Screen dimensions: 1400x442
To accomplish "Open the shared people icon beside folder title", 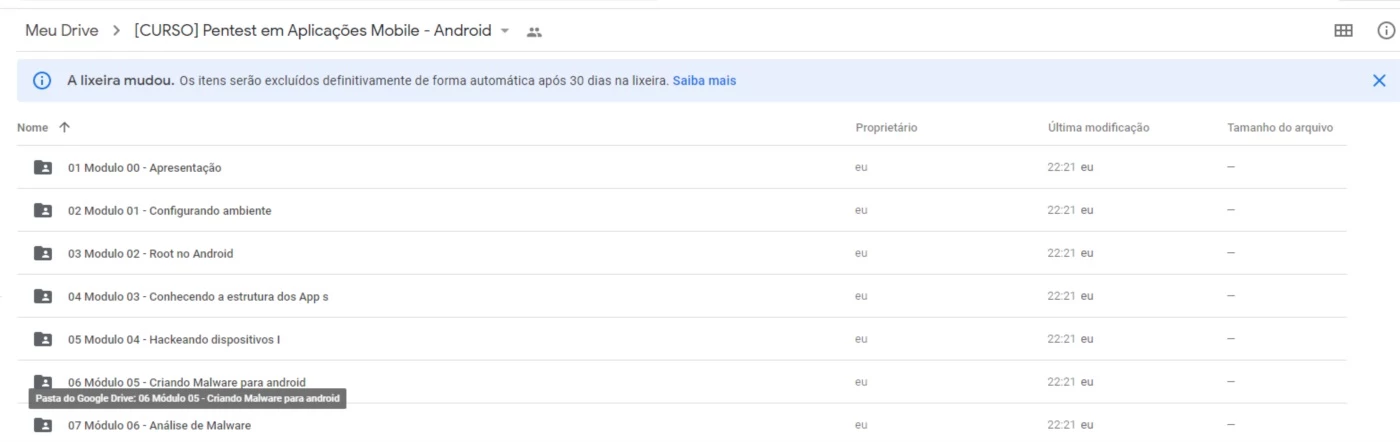I will click(x=534, y=32).
